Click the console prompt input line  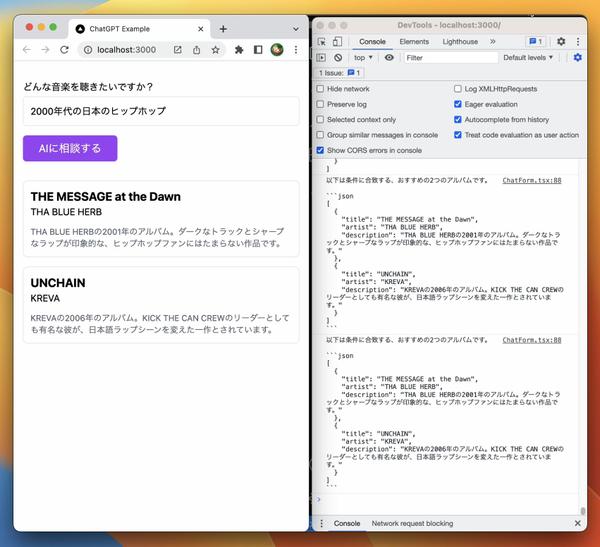(x=448, y=499)
